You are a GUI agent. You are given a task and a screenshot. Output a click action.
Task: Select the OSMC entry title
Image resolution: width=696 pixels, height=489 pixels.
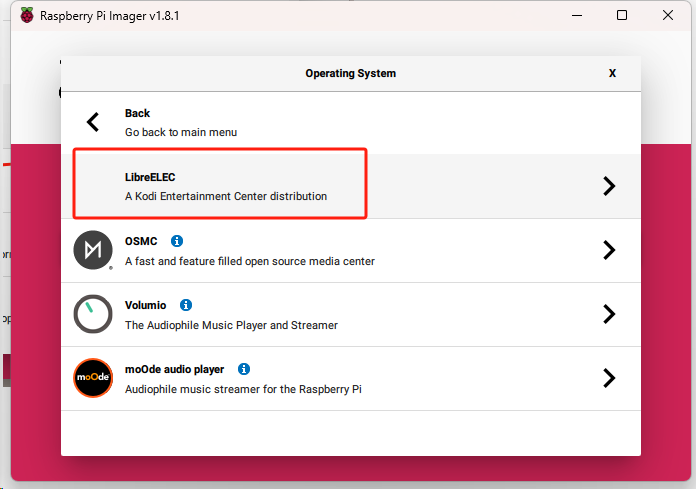point(141,241)
